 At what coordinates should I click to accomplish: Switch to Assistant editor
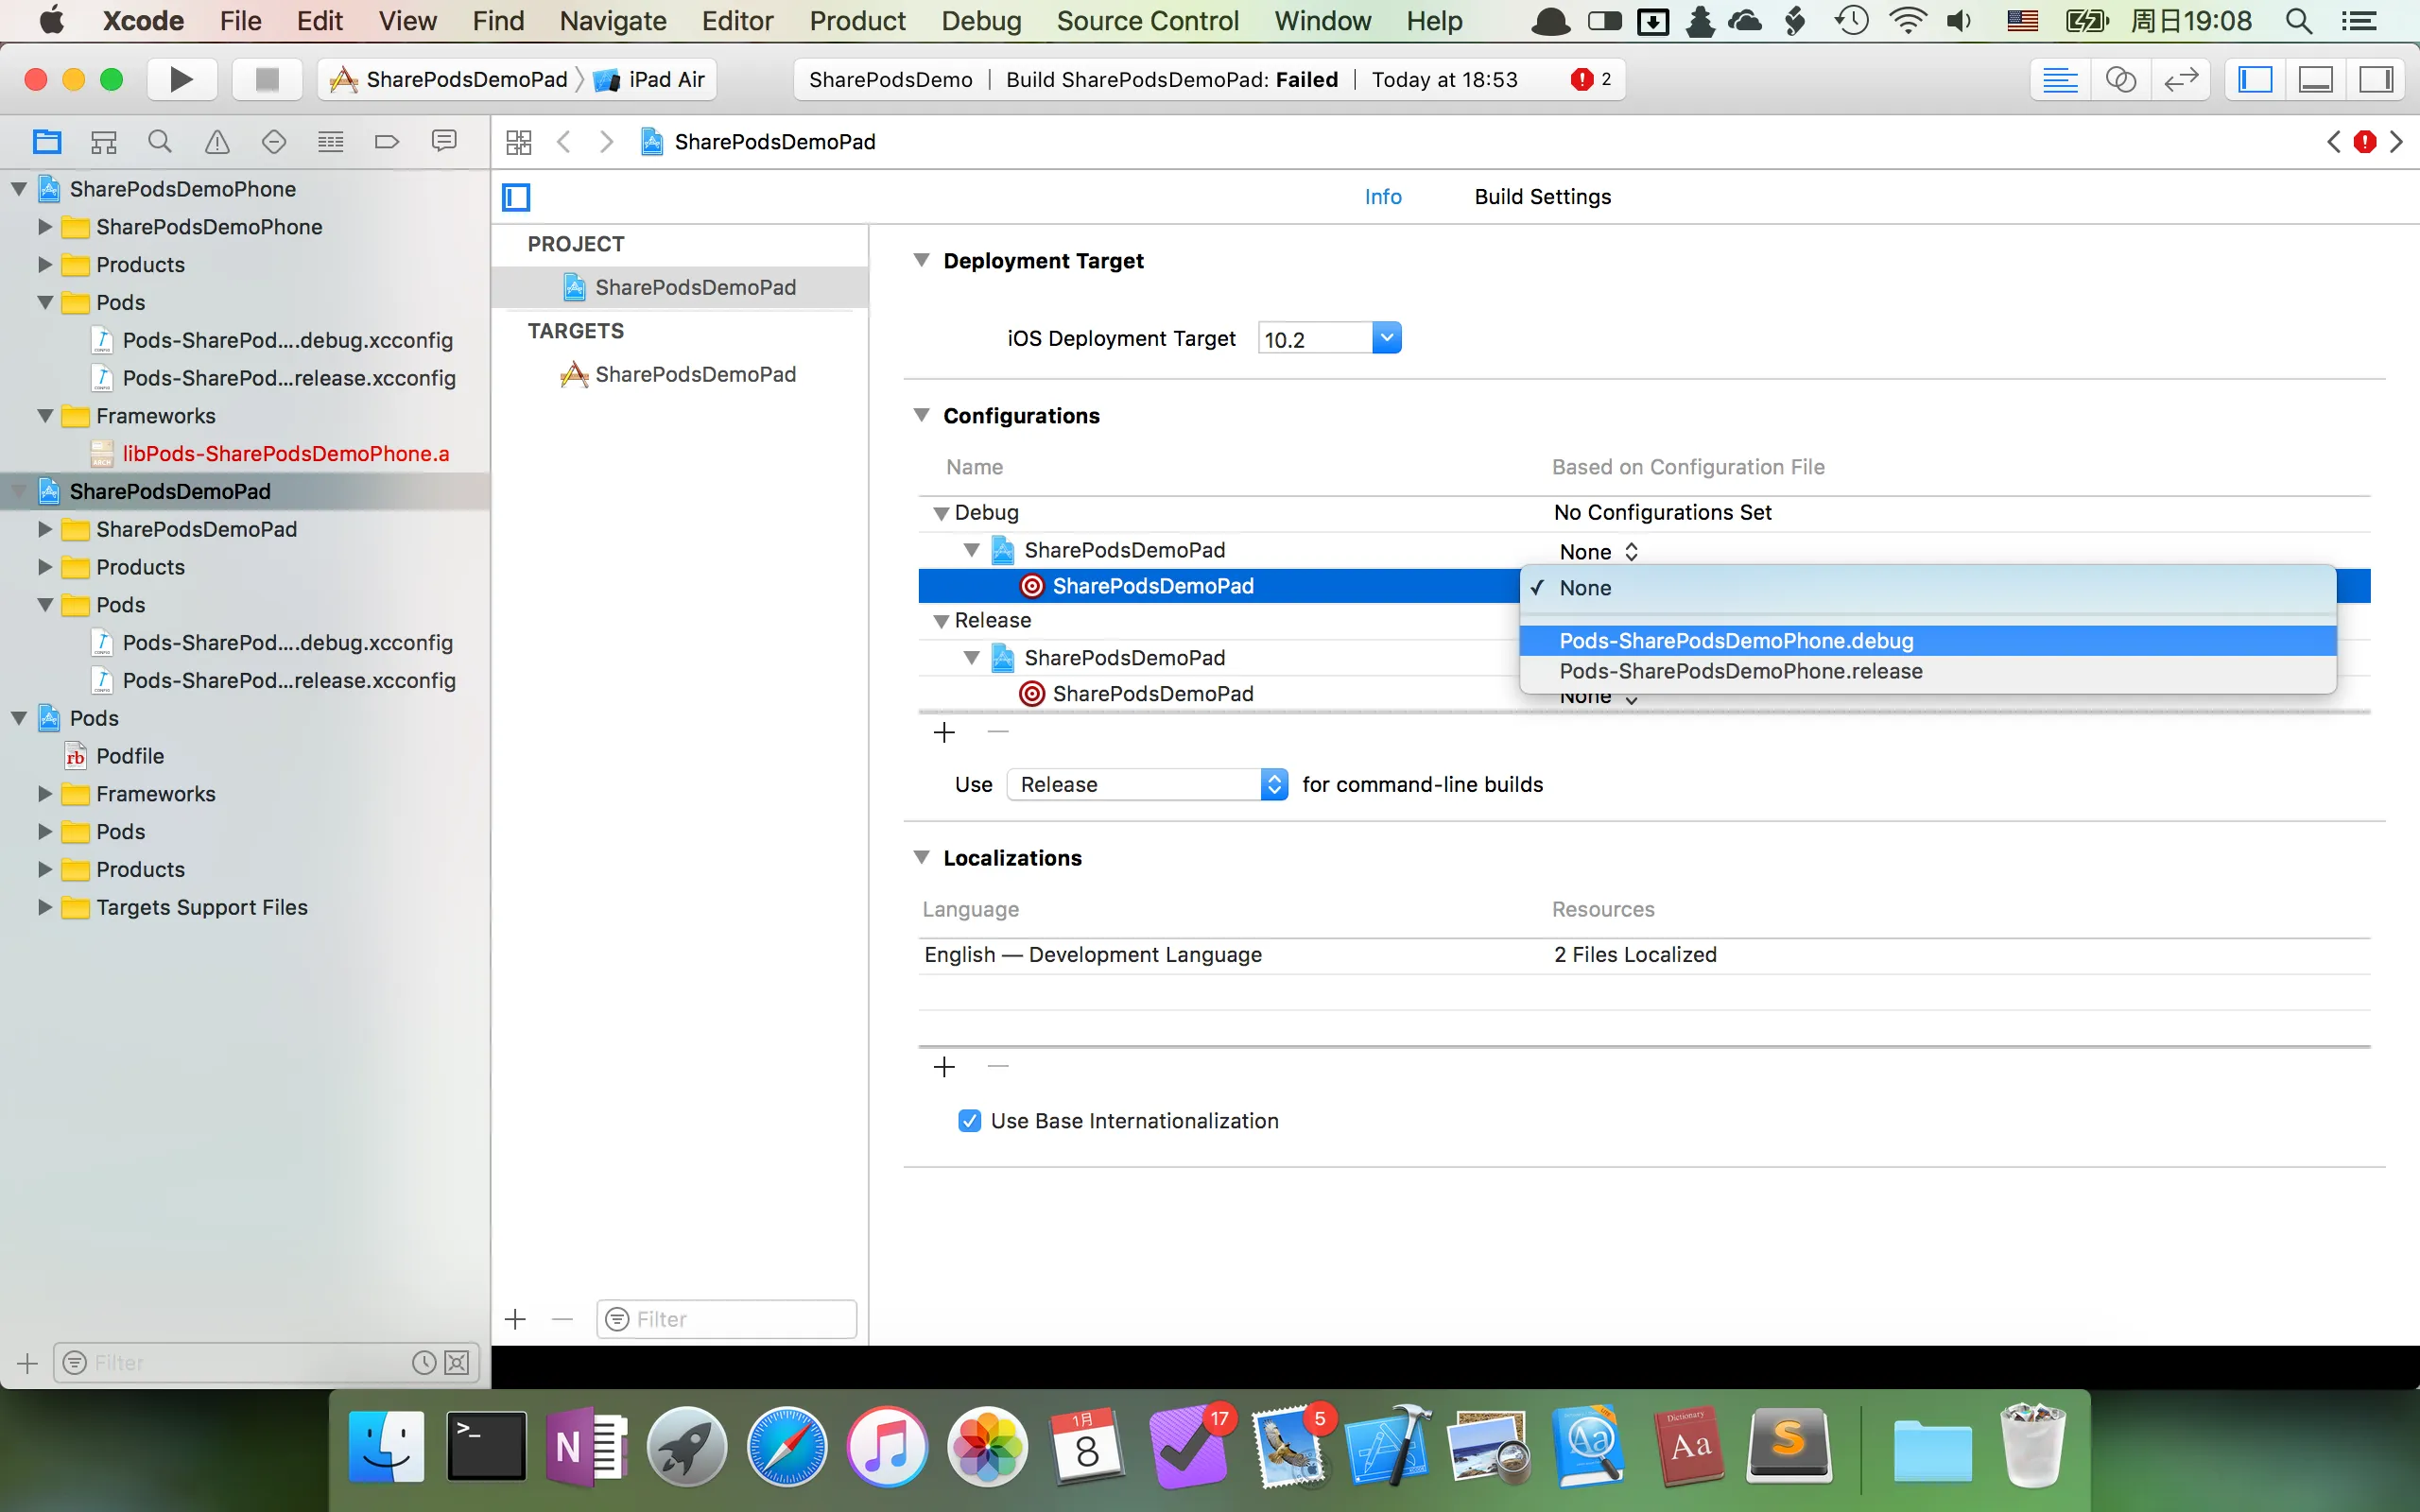coord(2120,79)
